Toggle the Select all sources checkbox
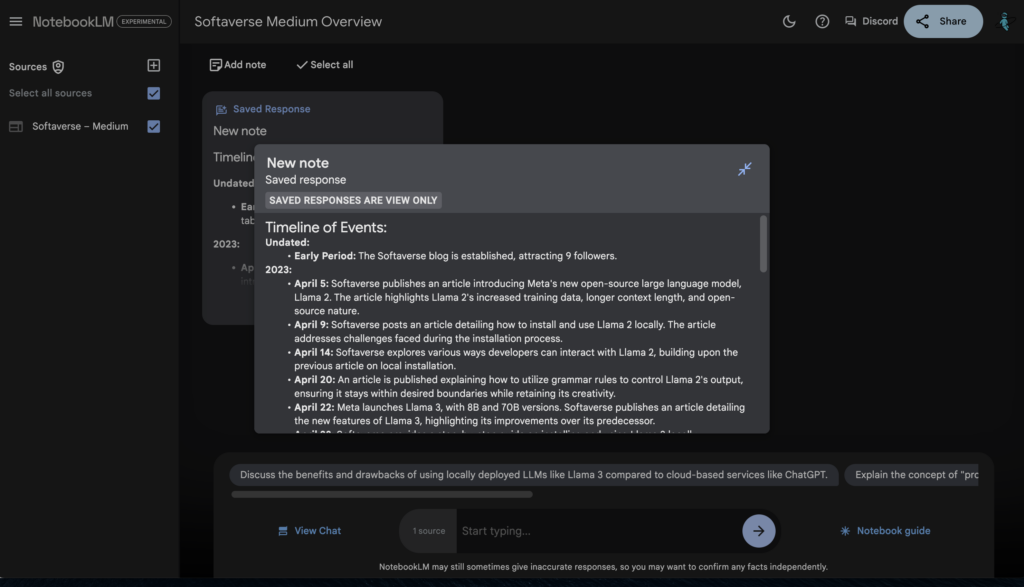 (154, 93)
